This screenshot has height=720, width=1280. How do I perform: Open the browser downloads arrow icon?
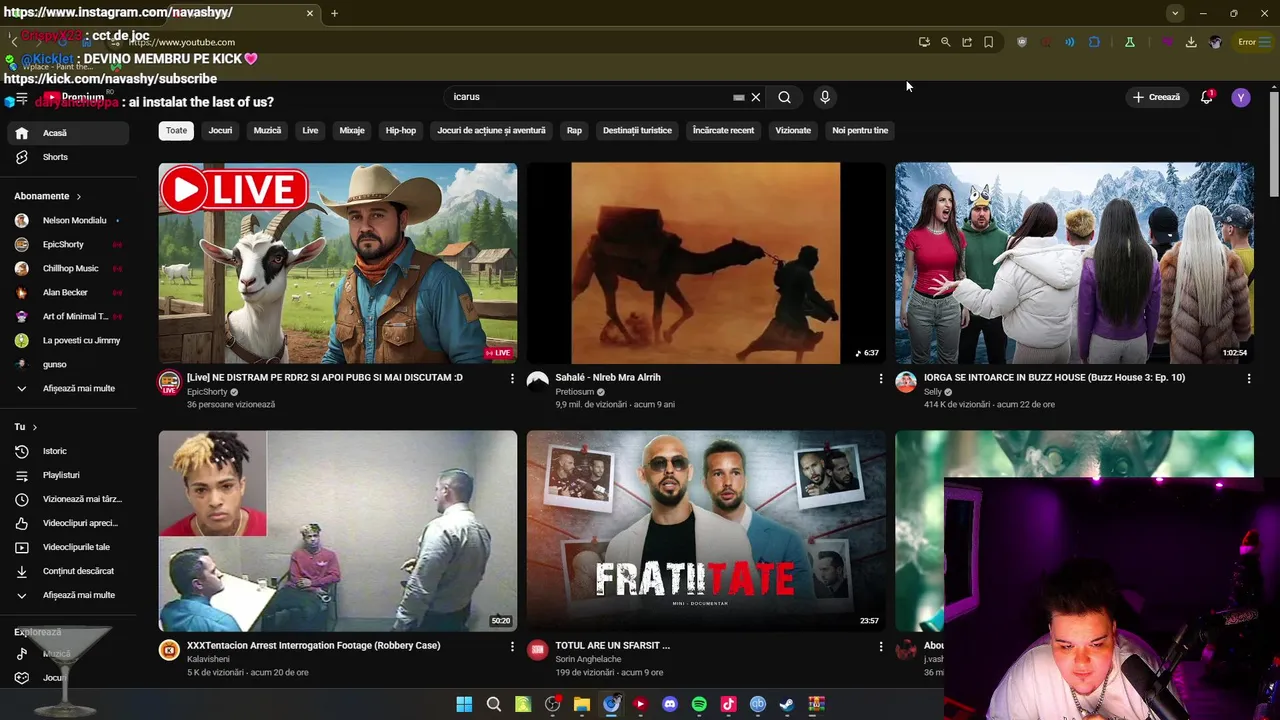click(x=1191, y=42)
